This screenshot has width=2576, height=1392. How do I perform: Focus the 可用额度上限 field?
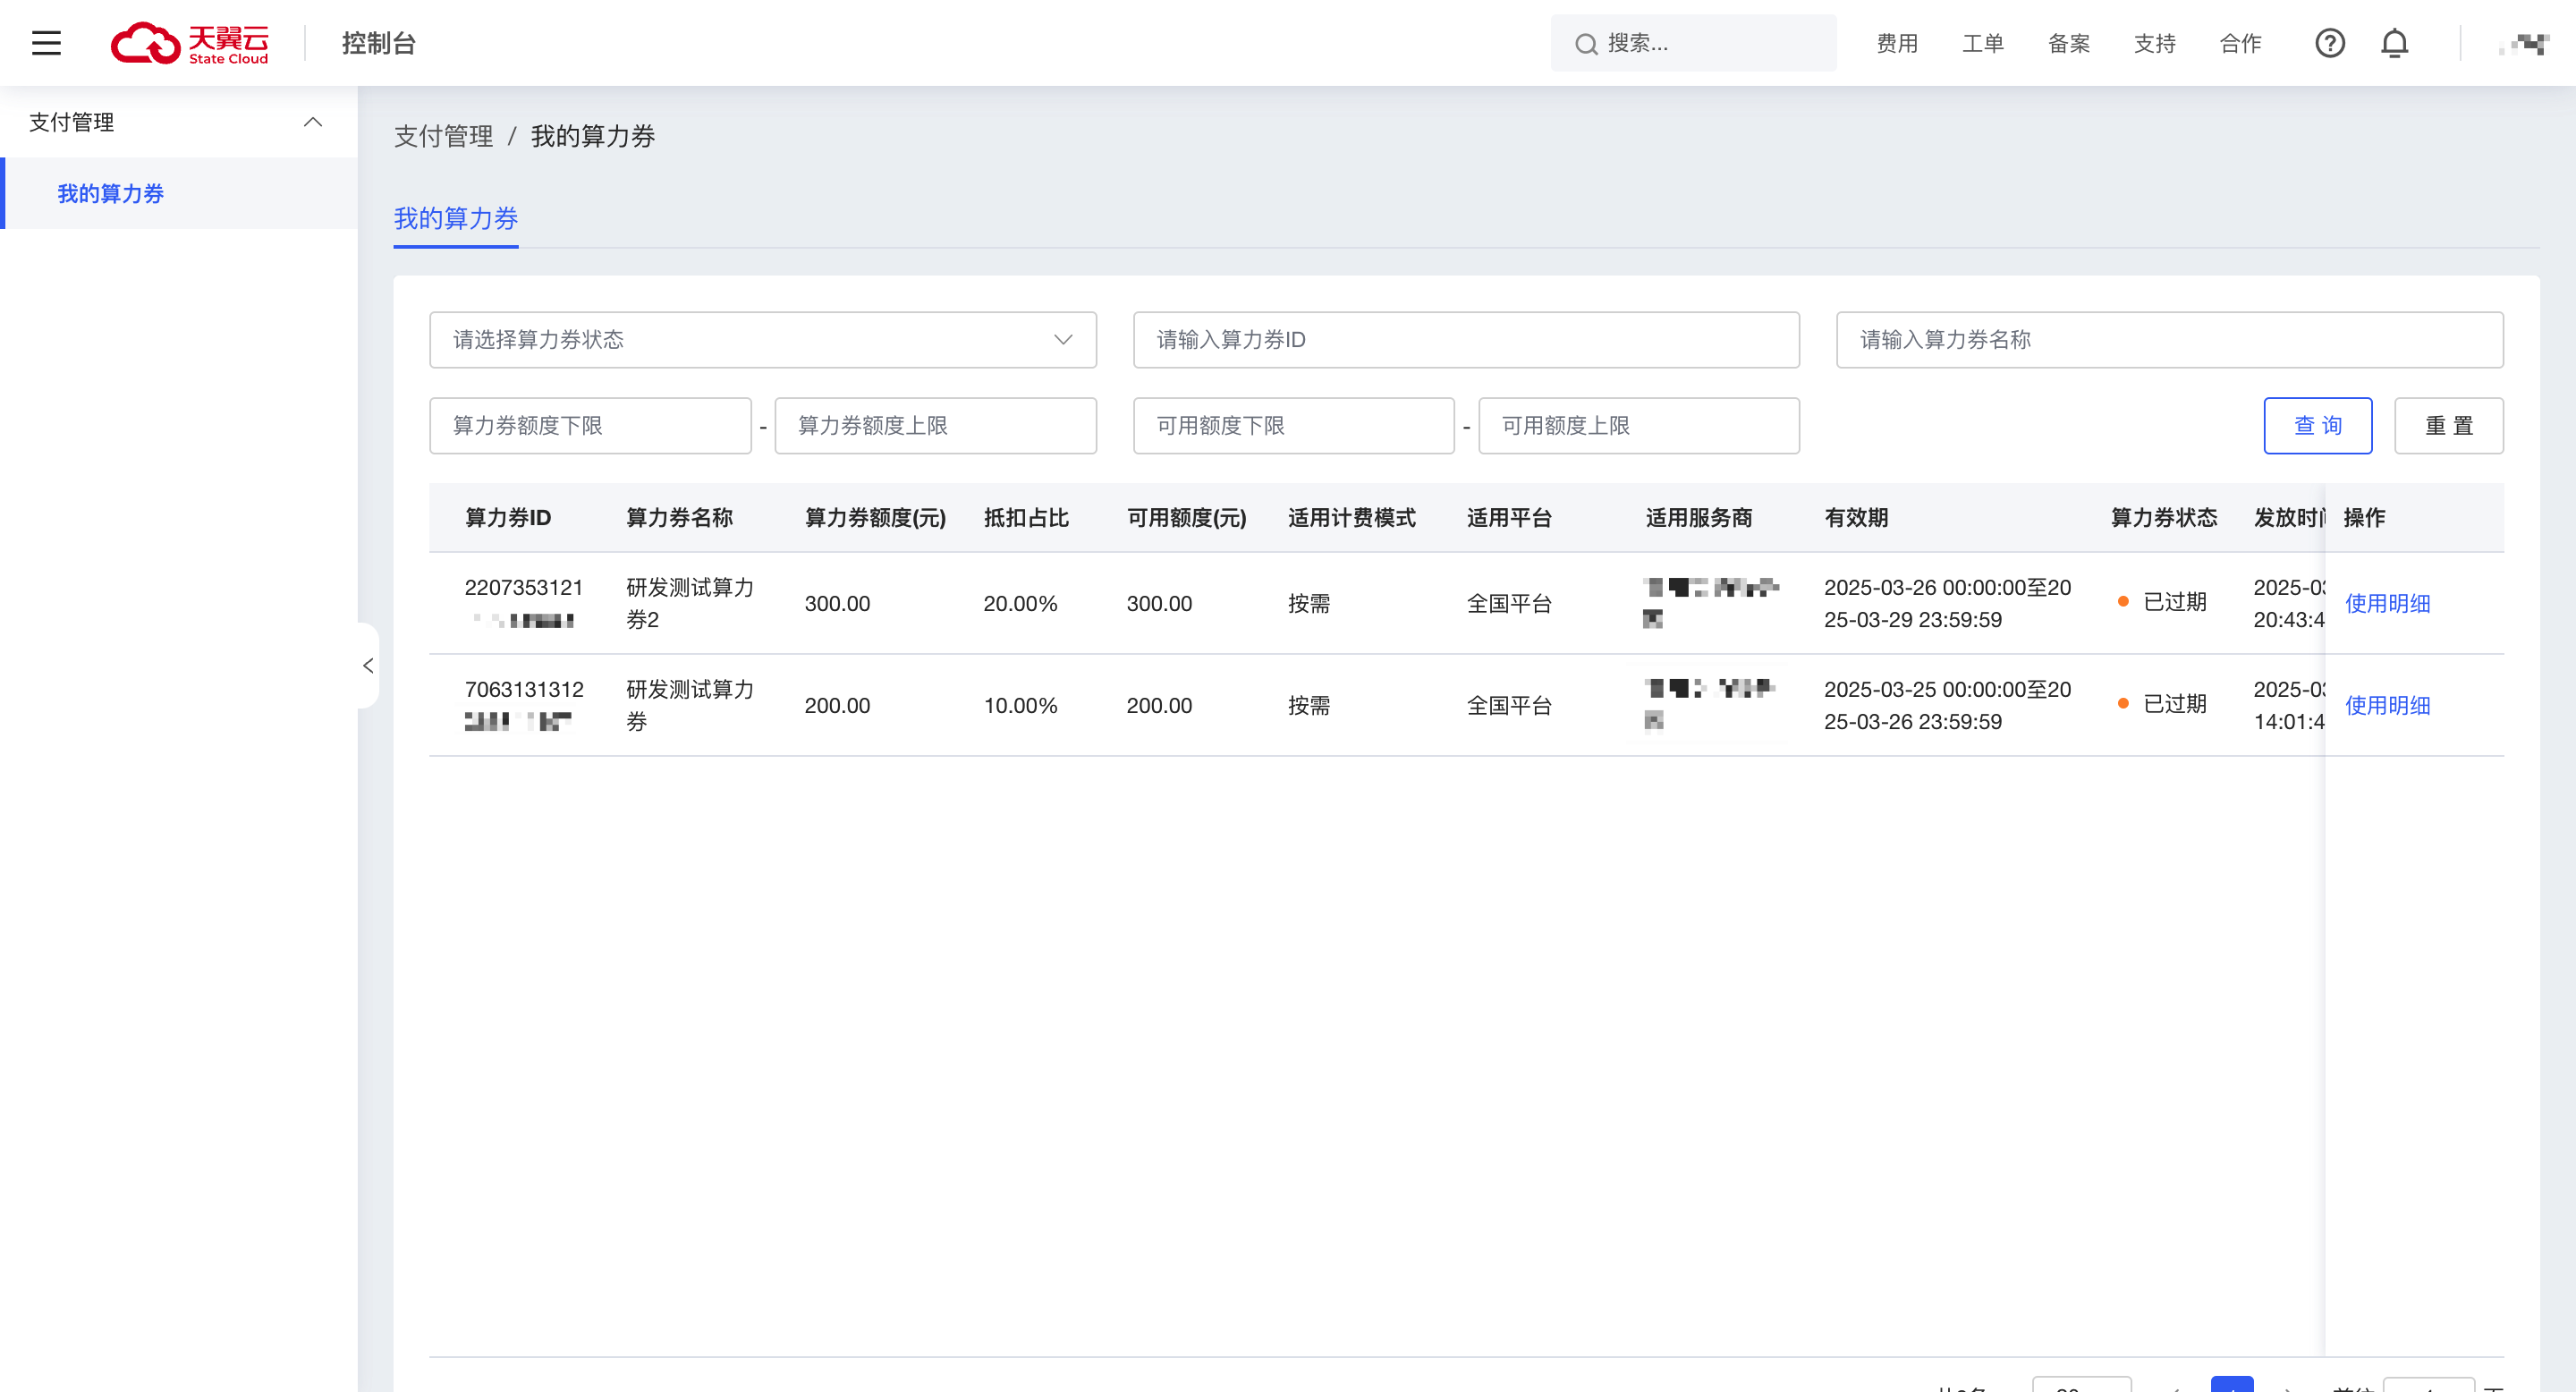[x=1638, y=426]
